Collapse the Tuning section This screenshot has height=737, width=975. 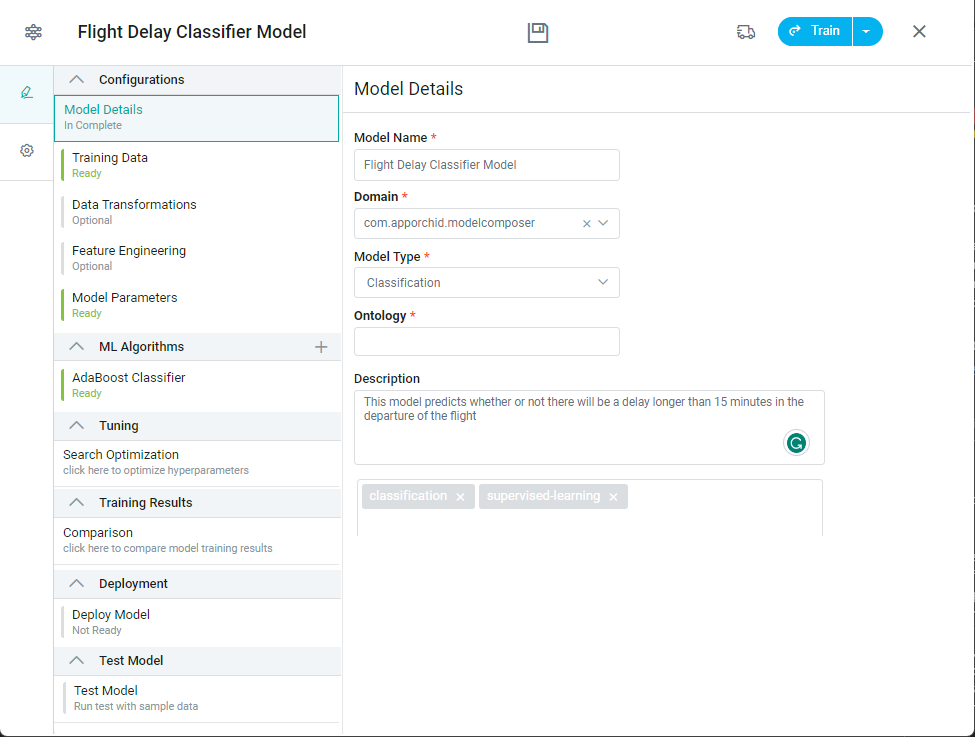coord(76,426)
